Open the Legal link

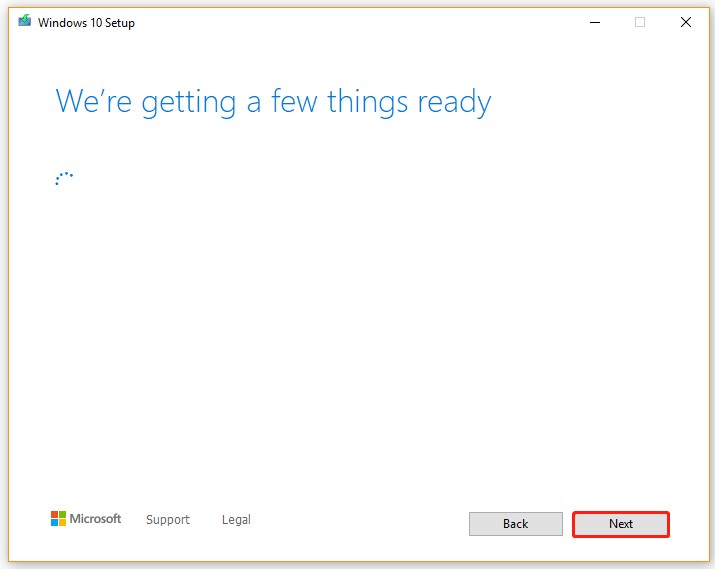[236, 520]
